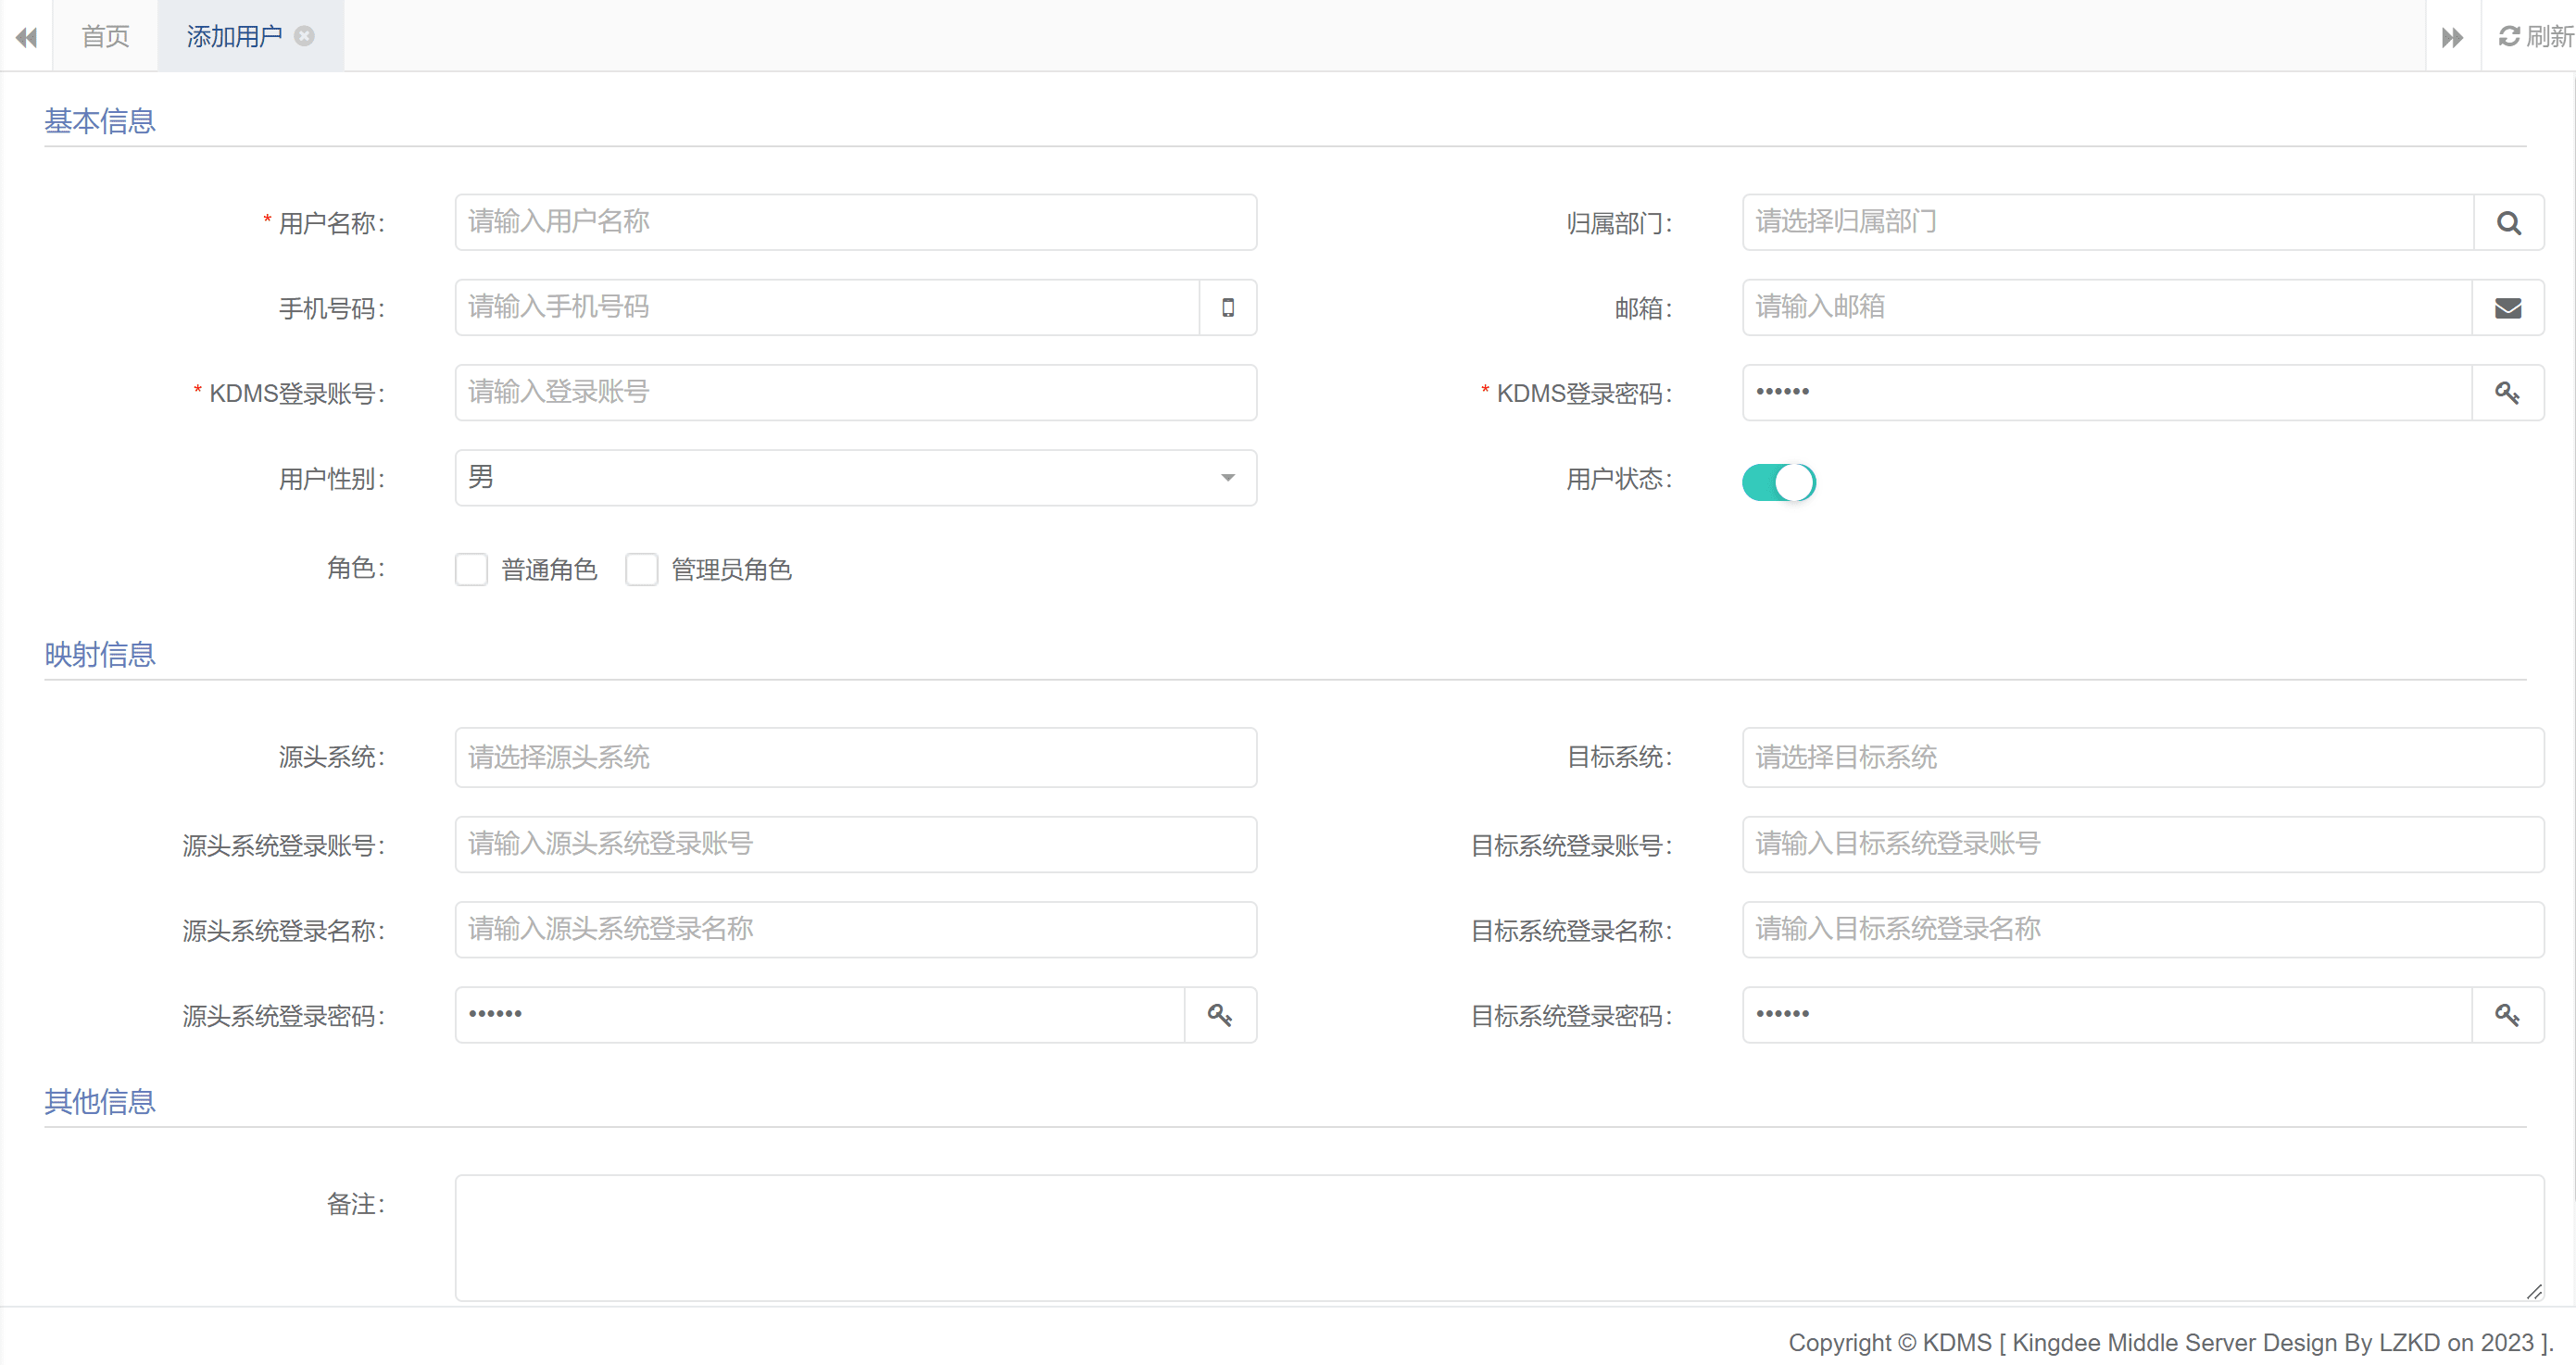Click the department search magnifier icon

tap(2508, 223)
